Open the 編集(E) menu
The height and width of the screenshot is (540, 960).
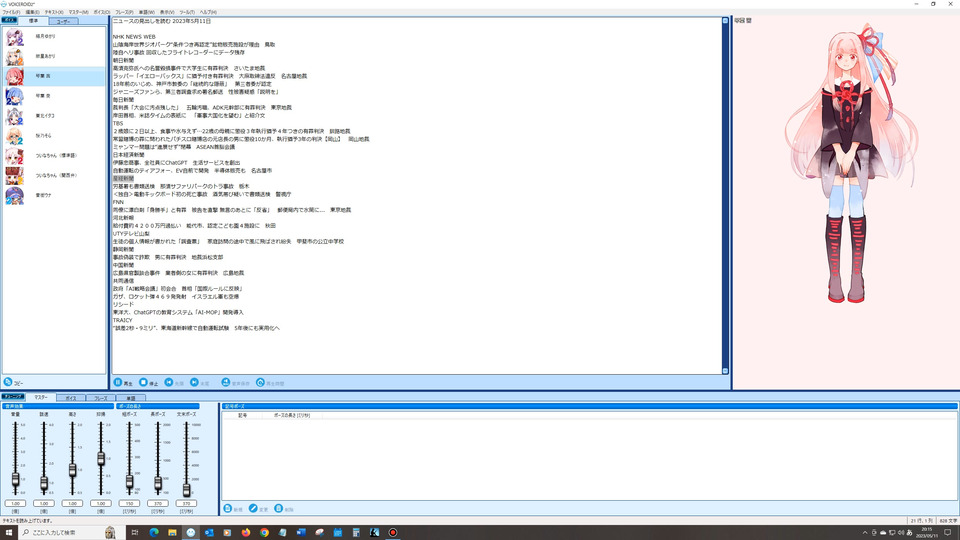click(32, 12)
